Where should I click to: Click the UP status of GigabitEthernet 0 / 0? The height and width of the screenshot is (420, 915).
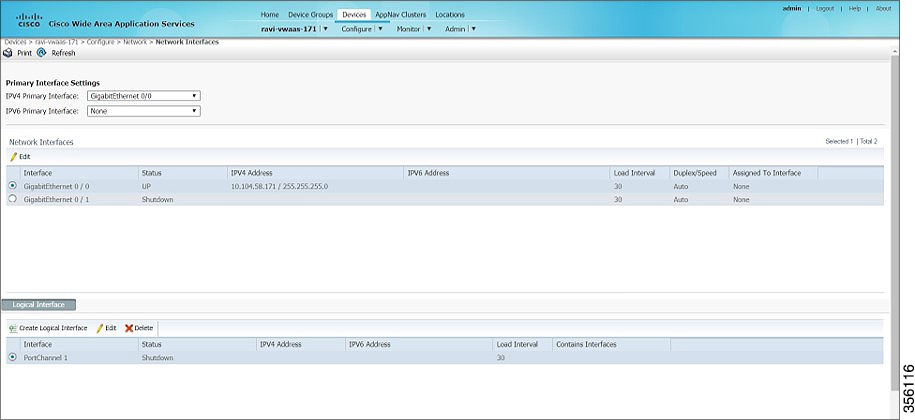click(146, 187)
